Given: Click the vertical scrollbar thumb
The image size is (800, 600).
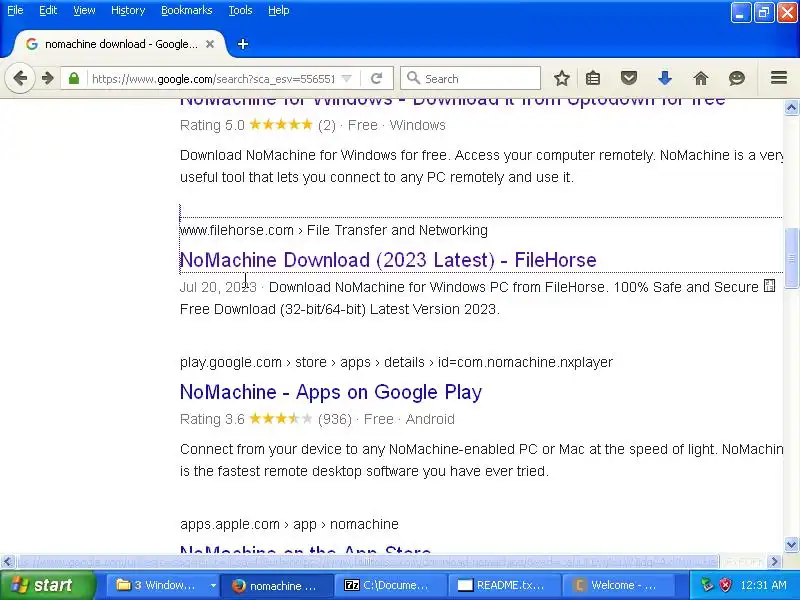Looking at the screenshot, I should (x=791, y=258).
